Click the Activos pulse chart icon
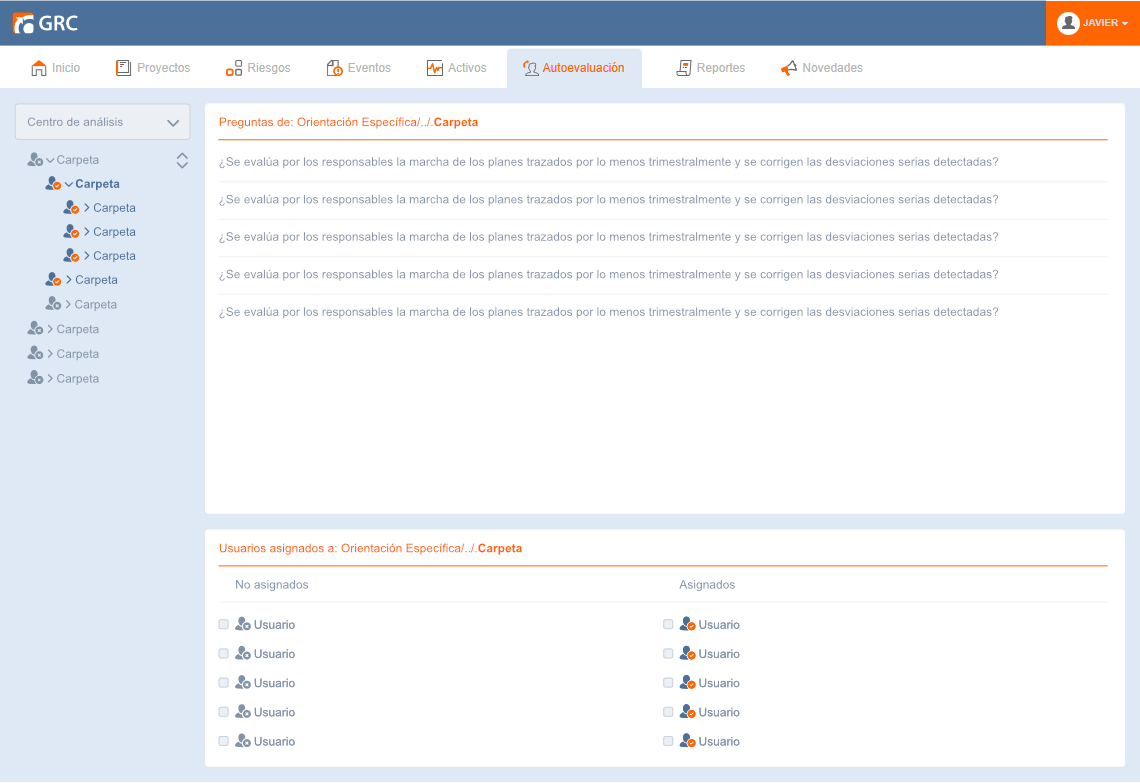 435,68
